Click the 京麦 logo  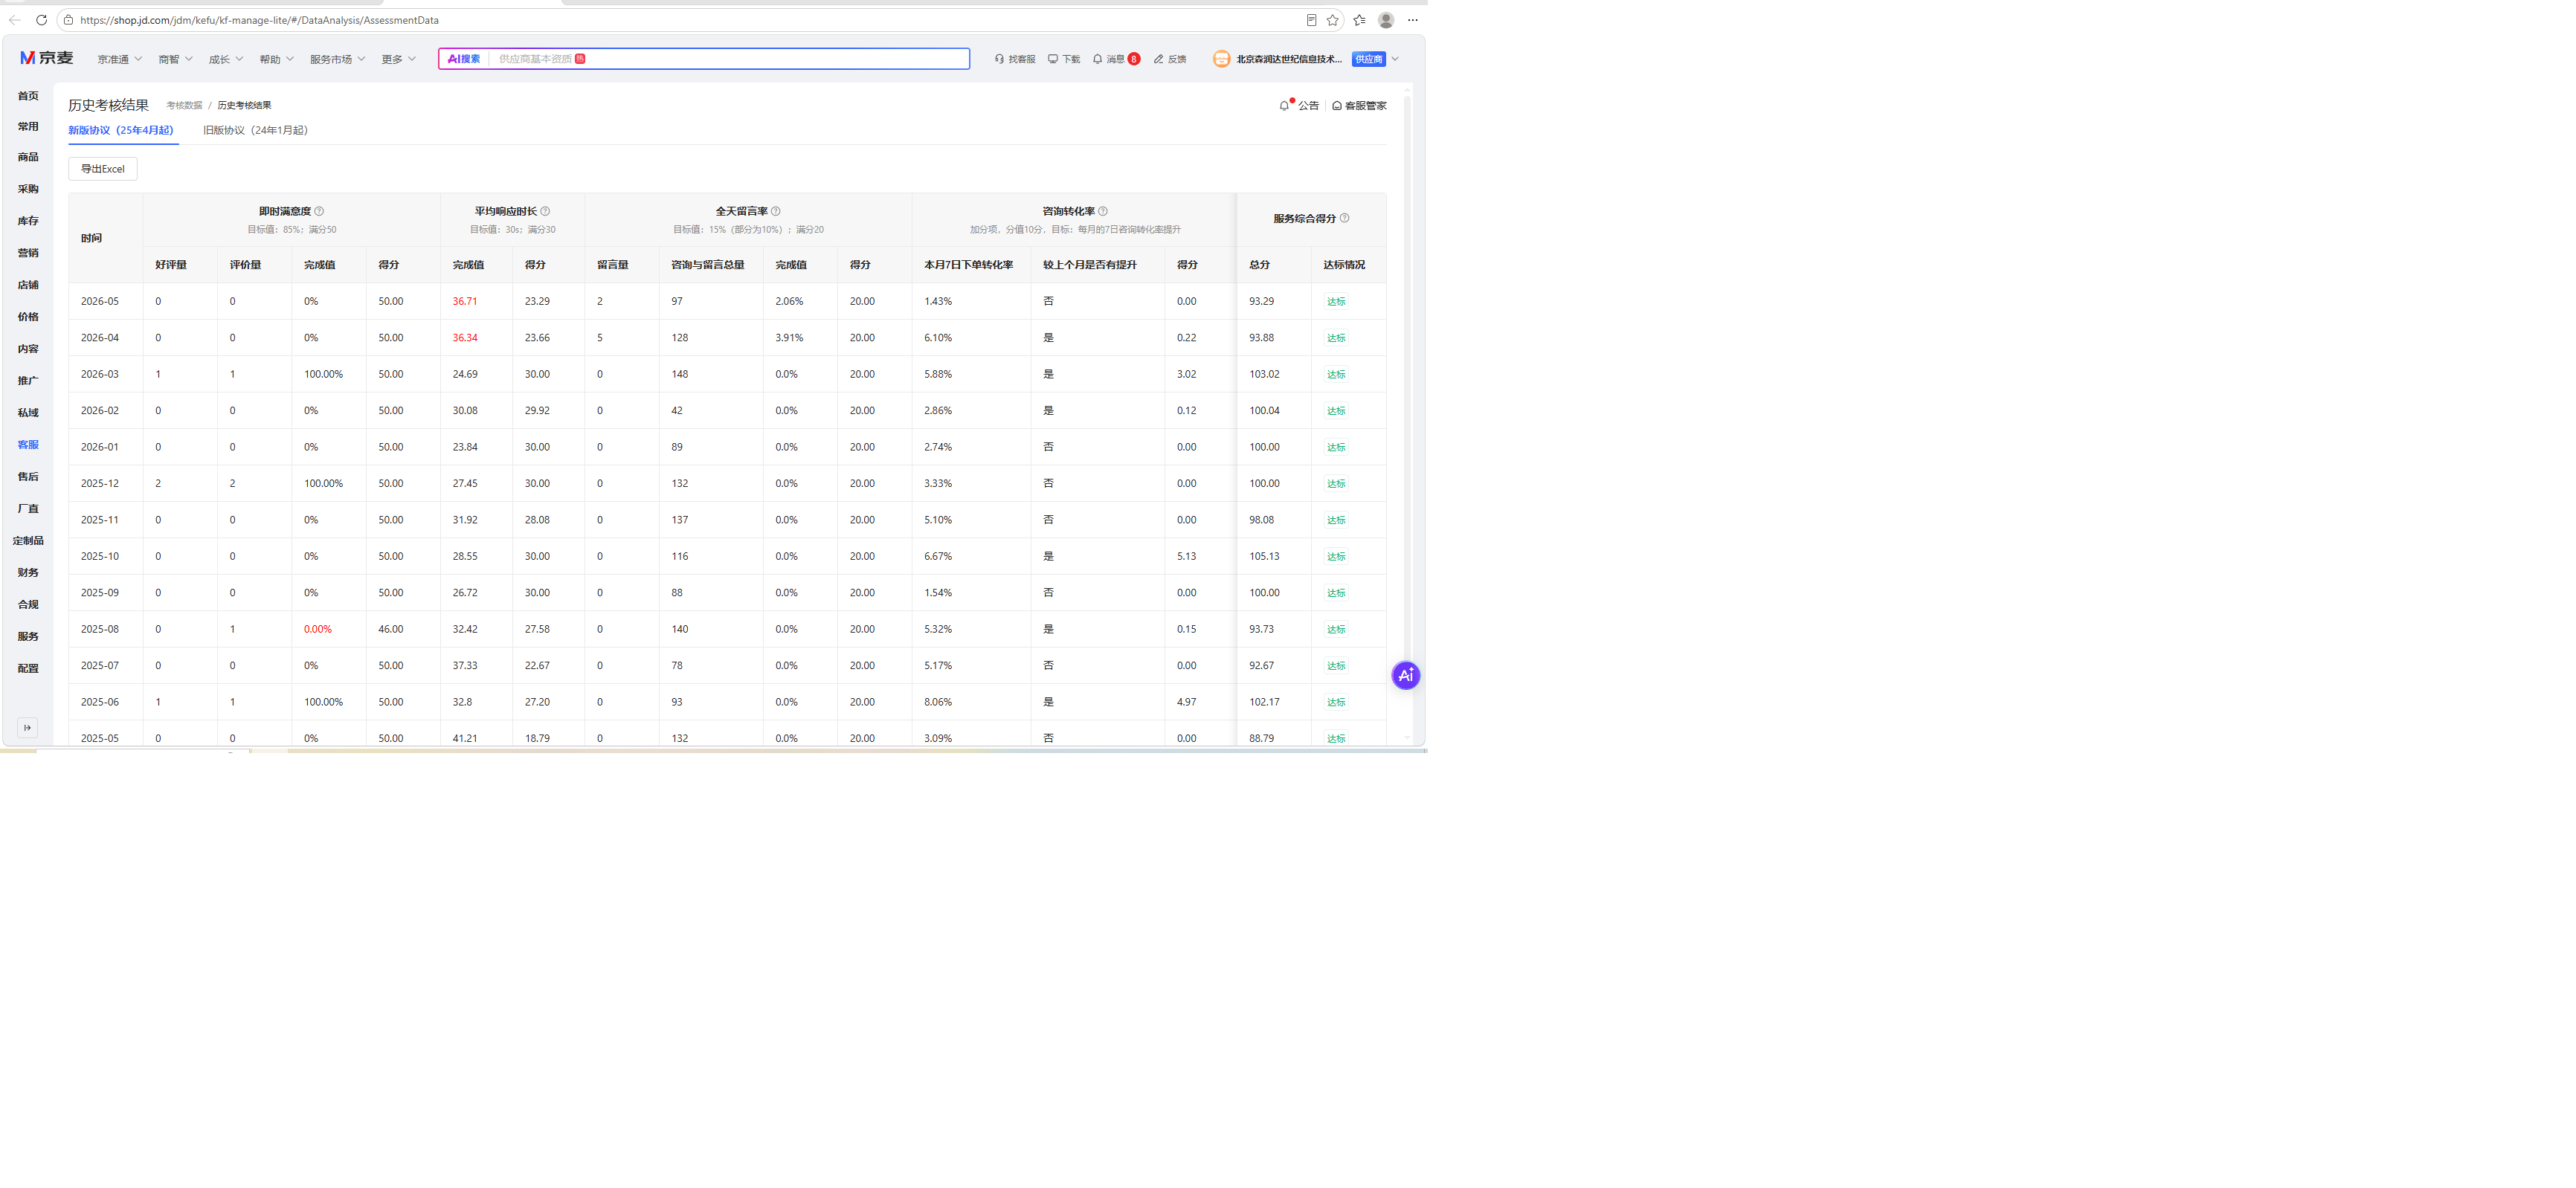pyautogui.click(x=47, y=58)
